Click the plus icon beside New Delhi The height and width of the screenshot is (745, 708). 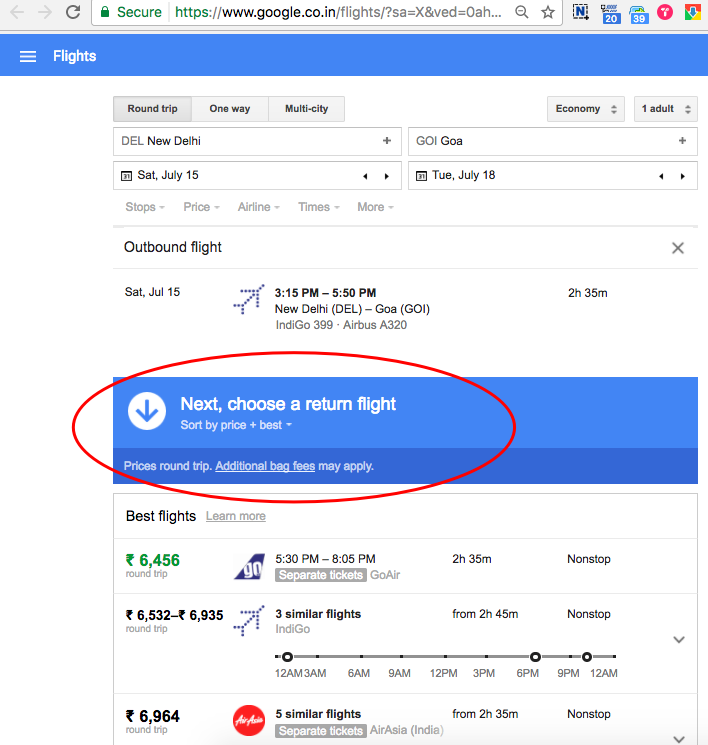387,141
